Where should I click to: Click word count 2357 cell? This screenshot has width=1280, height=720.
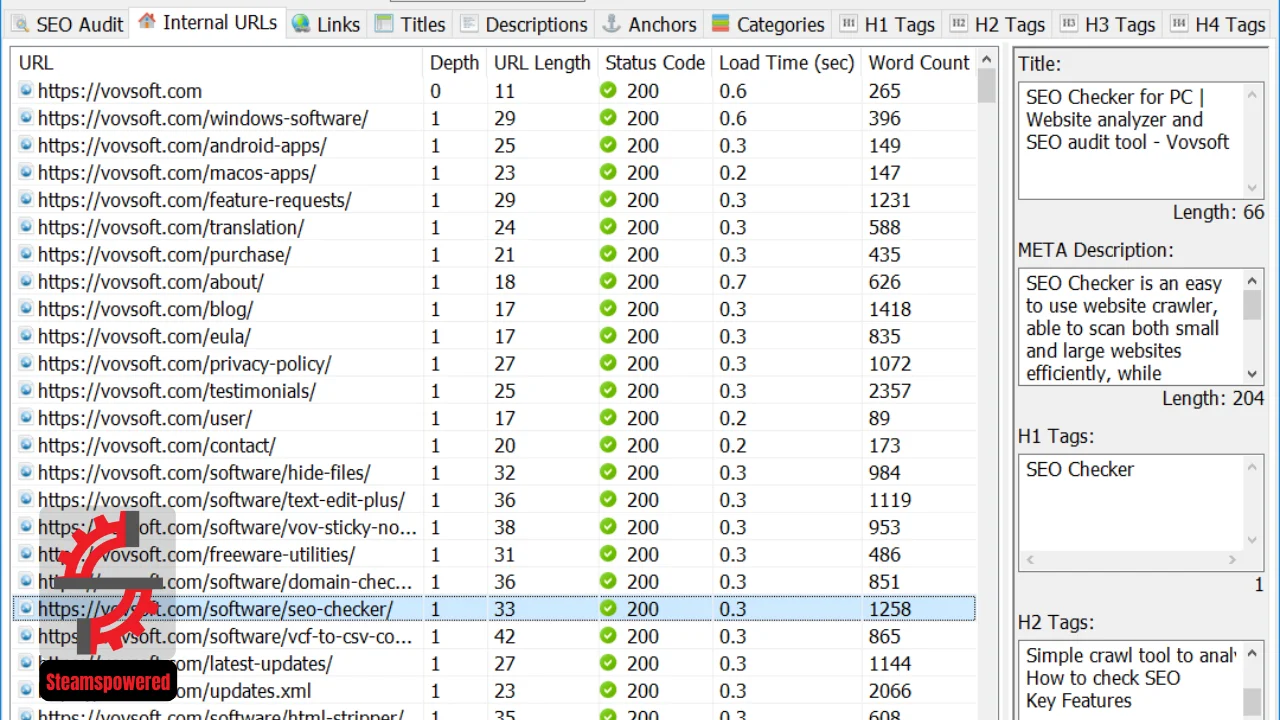point(890,391)
